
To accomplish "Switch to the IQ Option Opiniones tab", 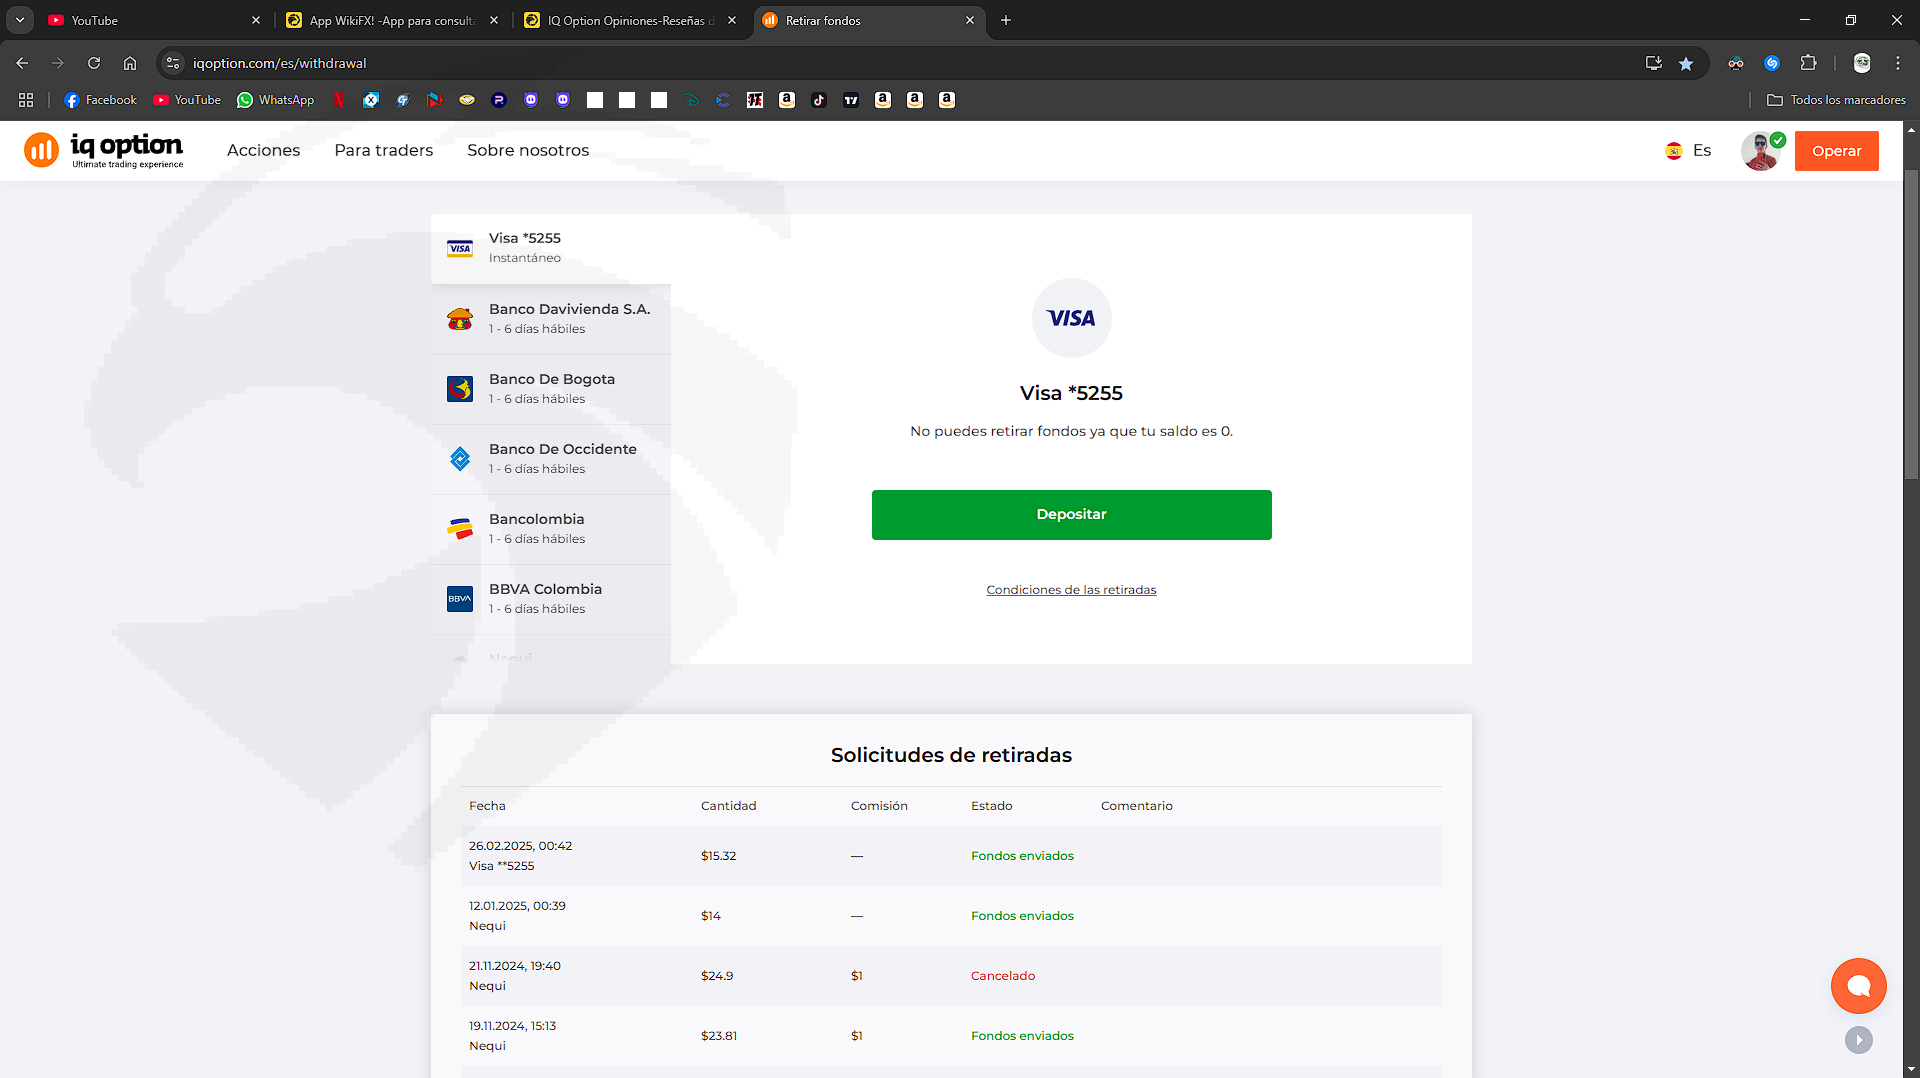I will (630, 20).
